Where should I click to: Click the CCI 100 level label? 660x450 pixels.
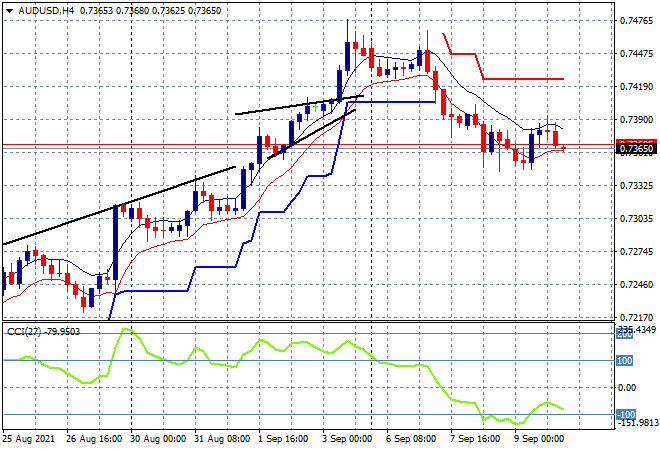(625, 361)
